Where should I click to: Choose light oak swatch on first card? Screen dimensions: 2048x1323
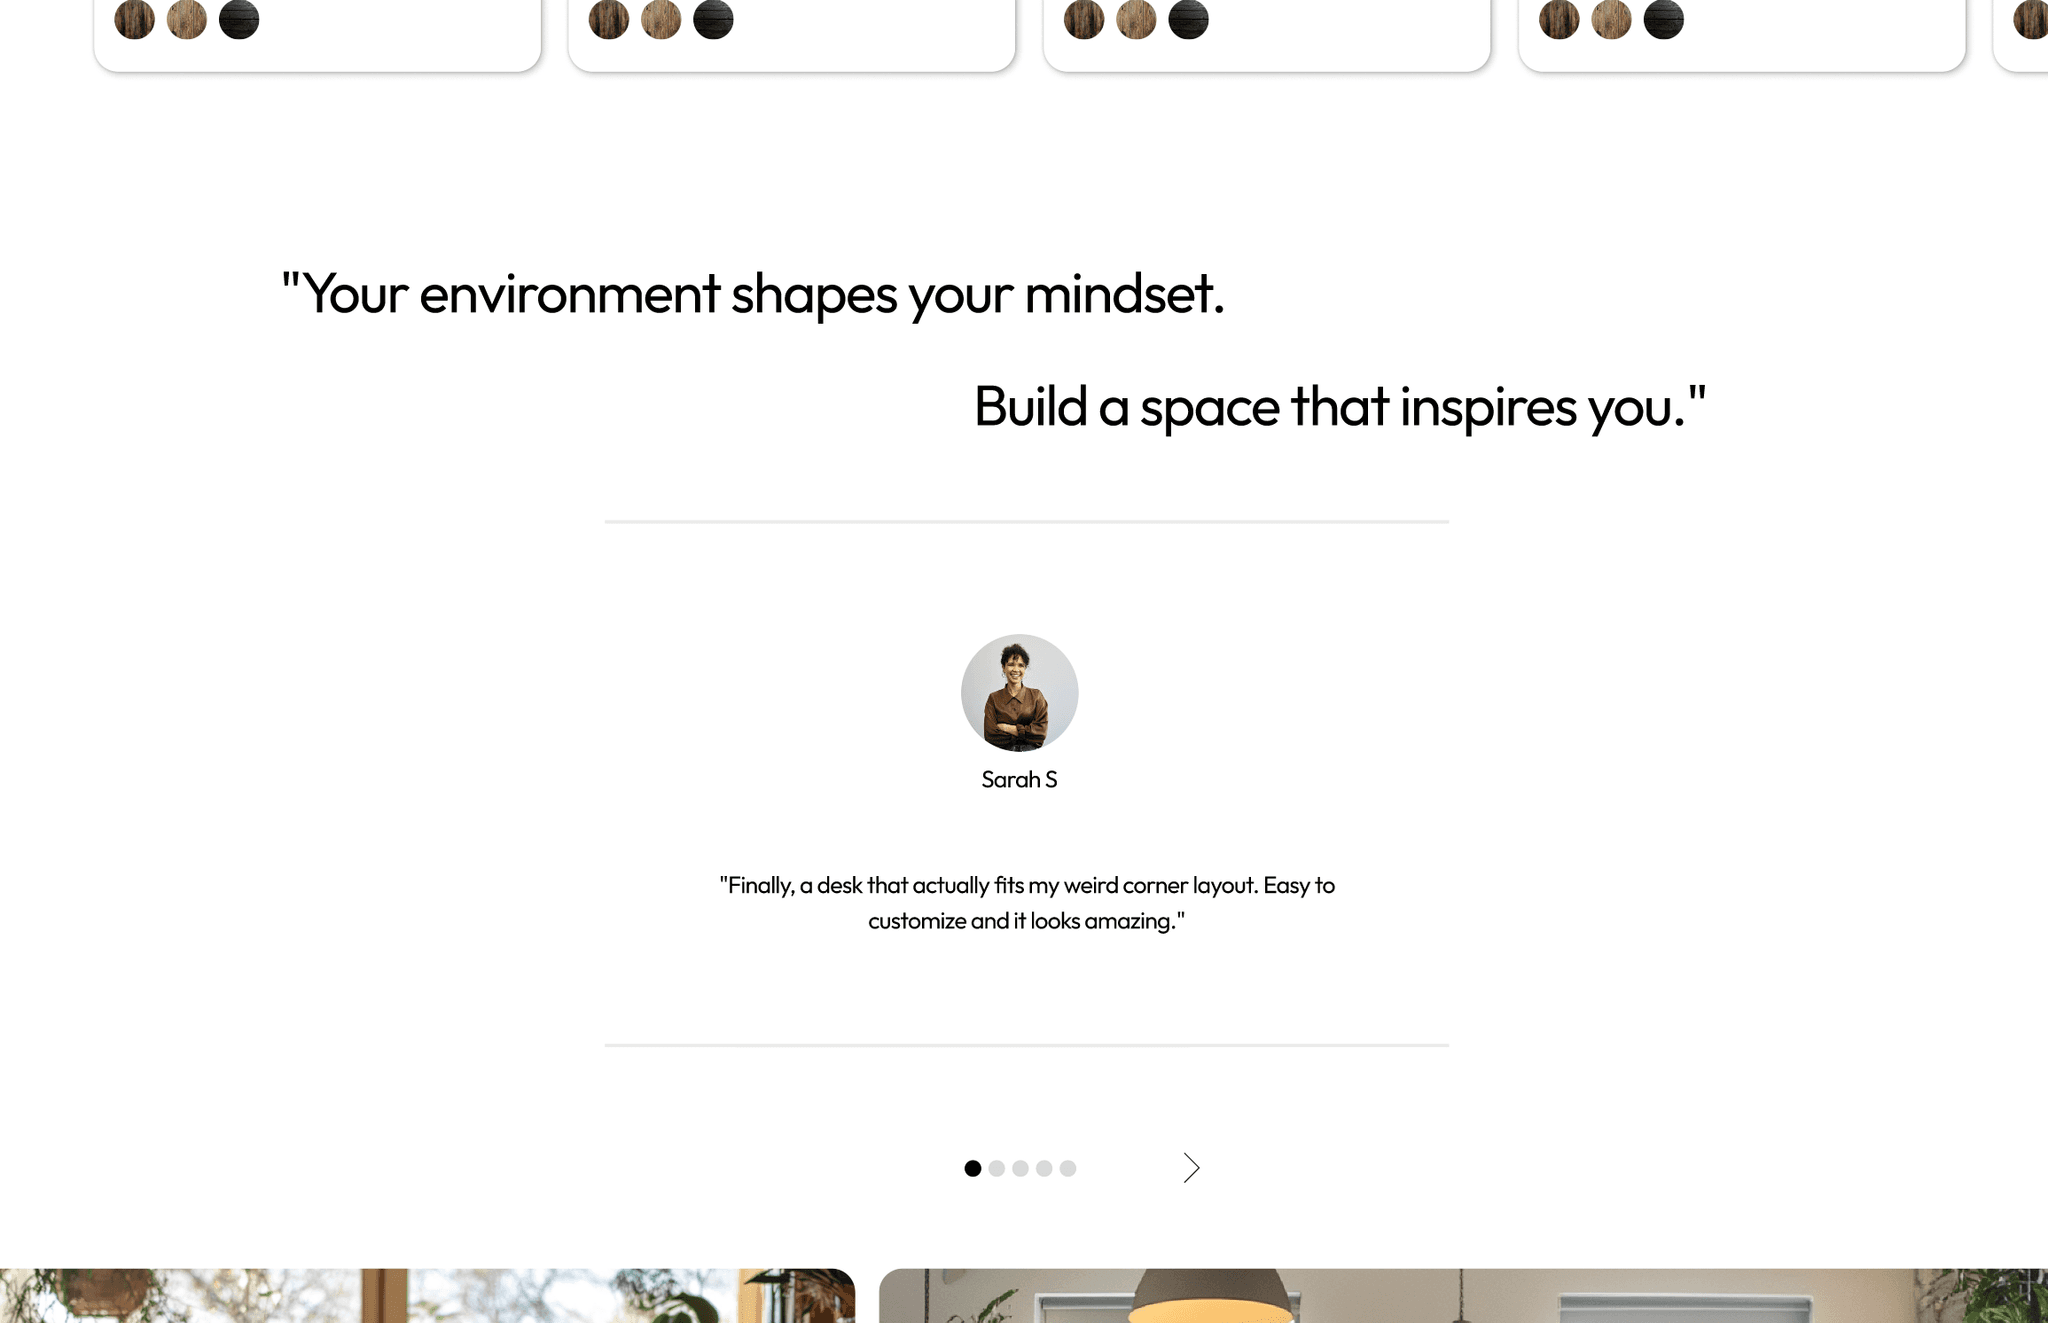(x=187, y=19)
